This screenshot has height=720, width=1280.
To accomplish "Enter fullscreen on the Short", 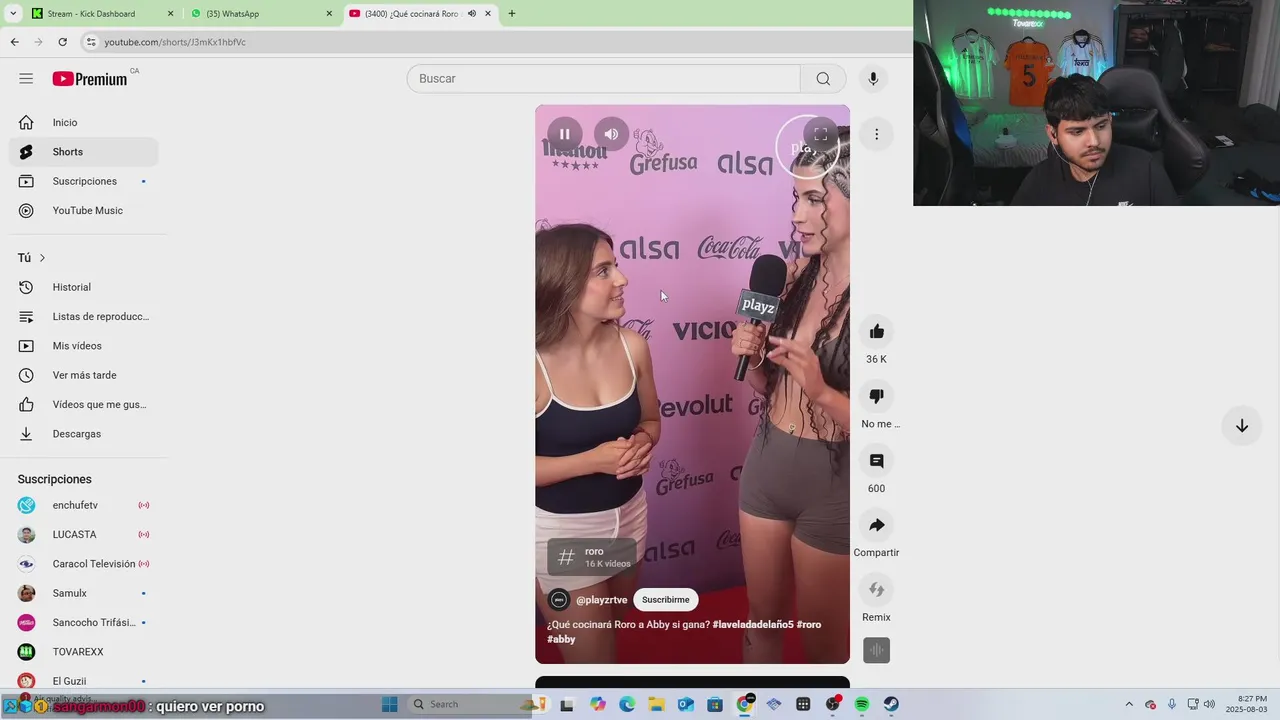I will (x=820, y=134).
